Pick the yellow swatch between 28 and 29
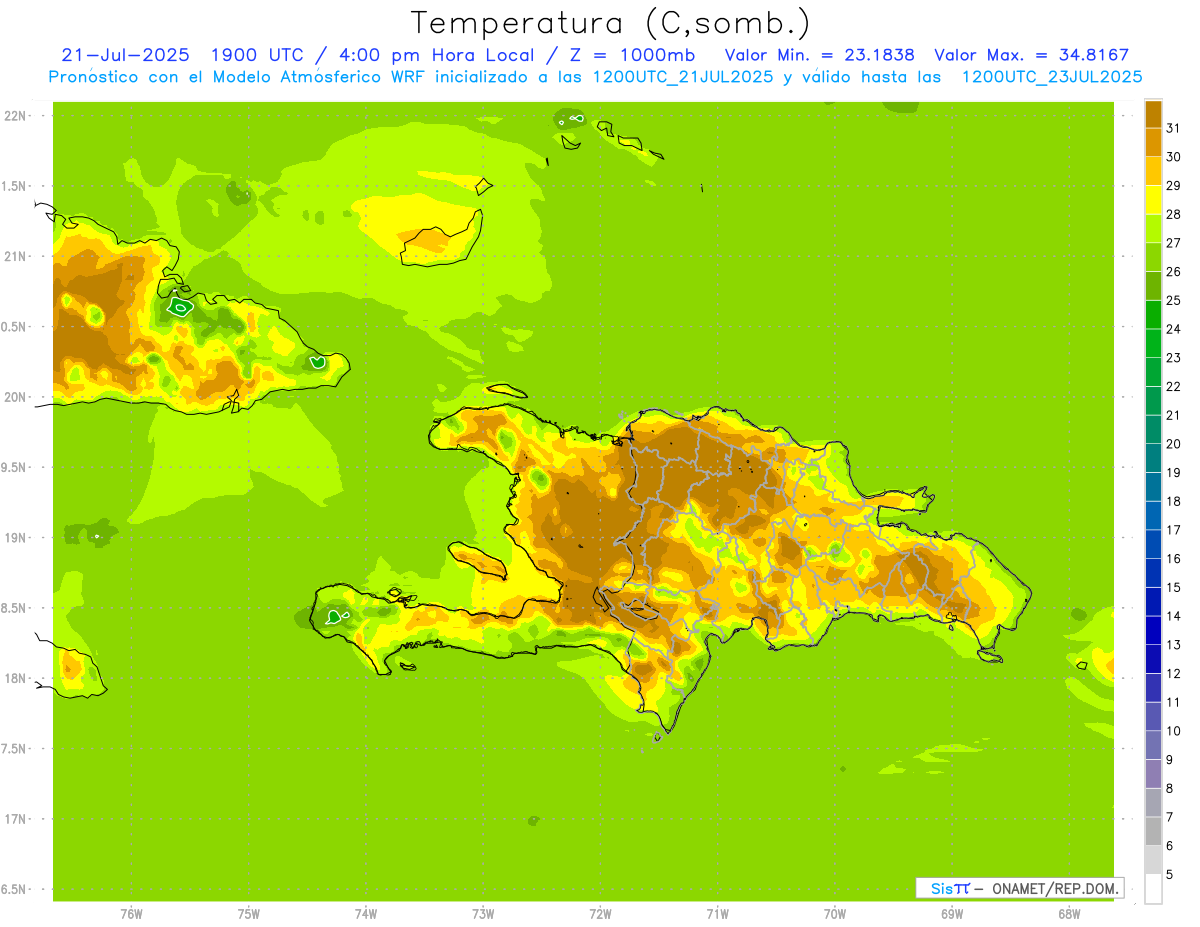Image resolution: width=1200 pixels, height=927 pixels. click(1153, 200)
